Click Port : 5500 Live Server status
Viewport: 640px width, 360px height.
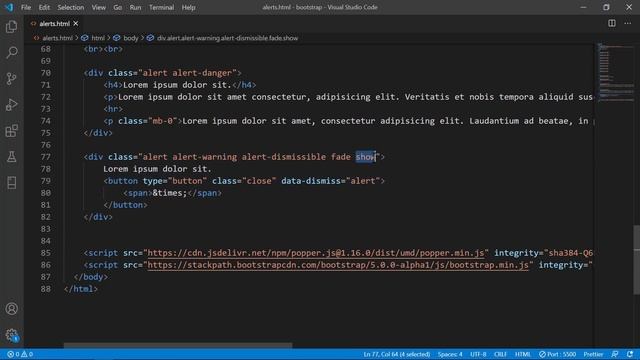point(557,354)
